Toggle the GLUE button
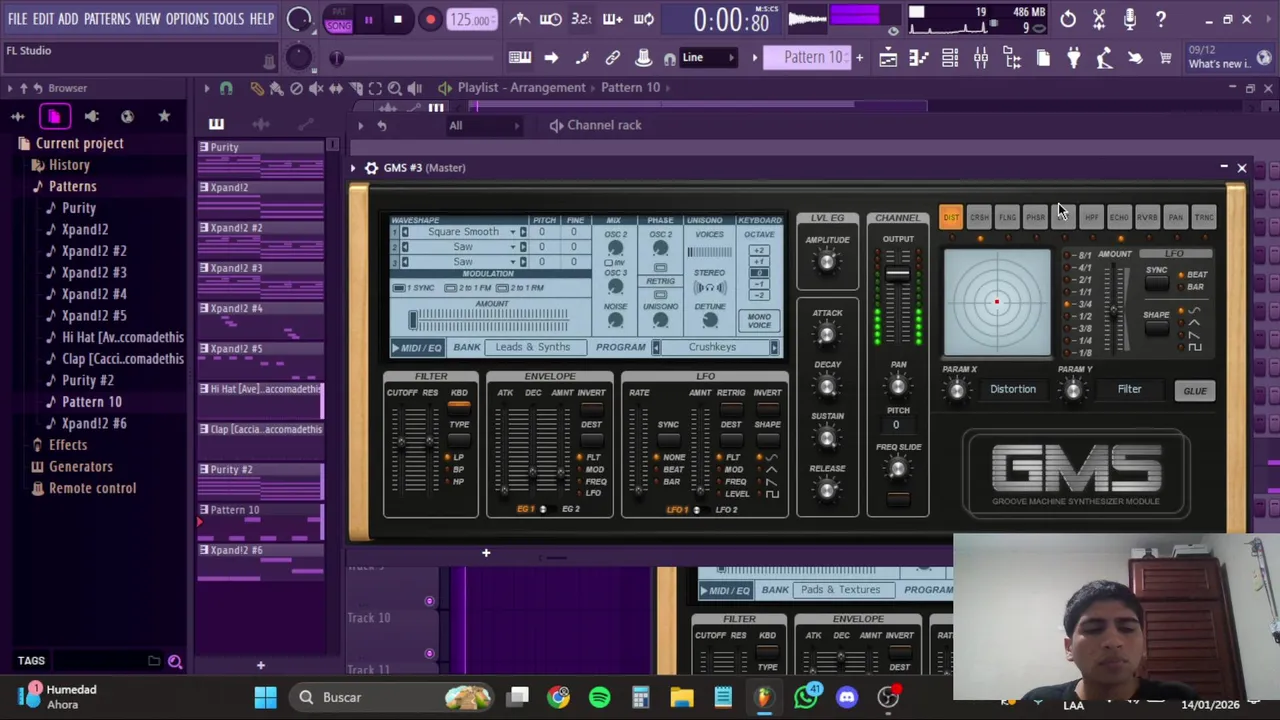 1195,391
